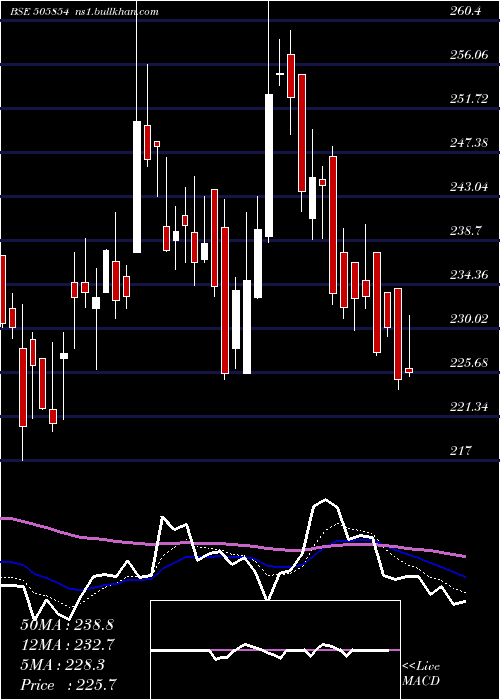The image size is (500, 700).
Task: Click the 260.4 price axis label
Action: (x=466, y=11)
